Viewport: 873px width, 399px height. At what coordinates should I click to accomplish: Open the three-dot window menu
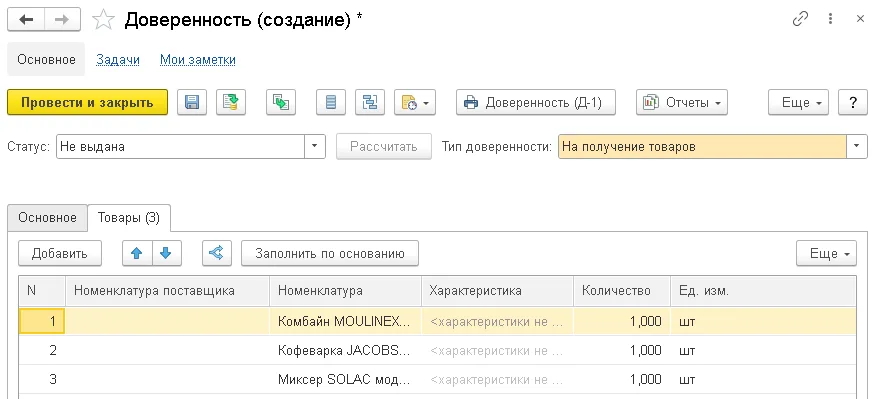(830, 19)
